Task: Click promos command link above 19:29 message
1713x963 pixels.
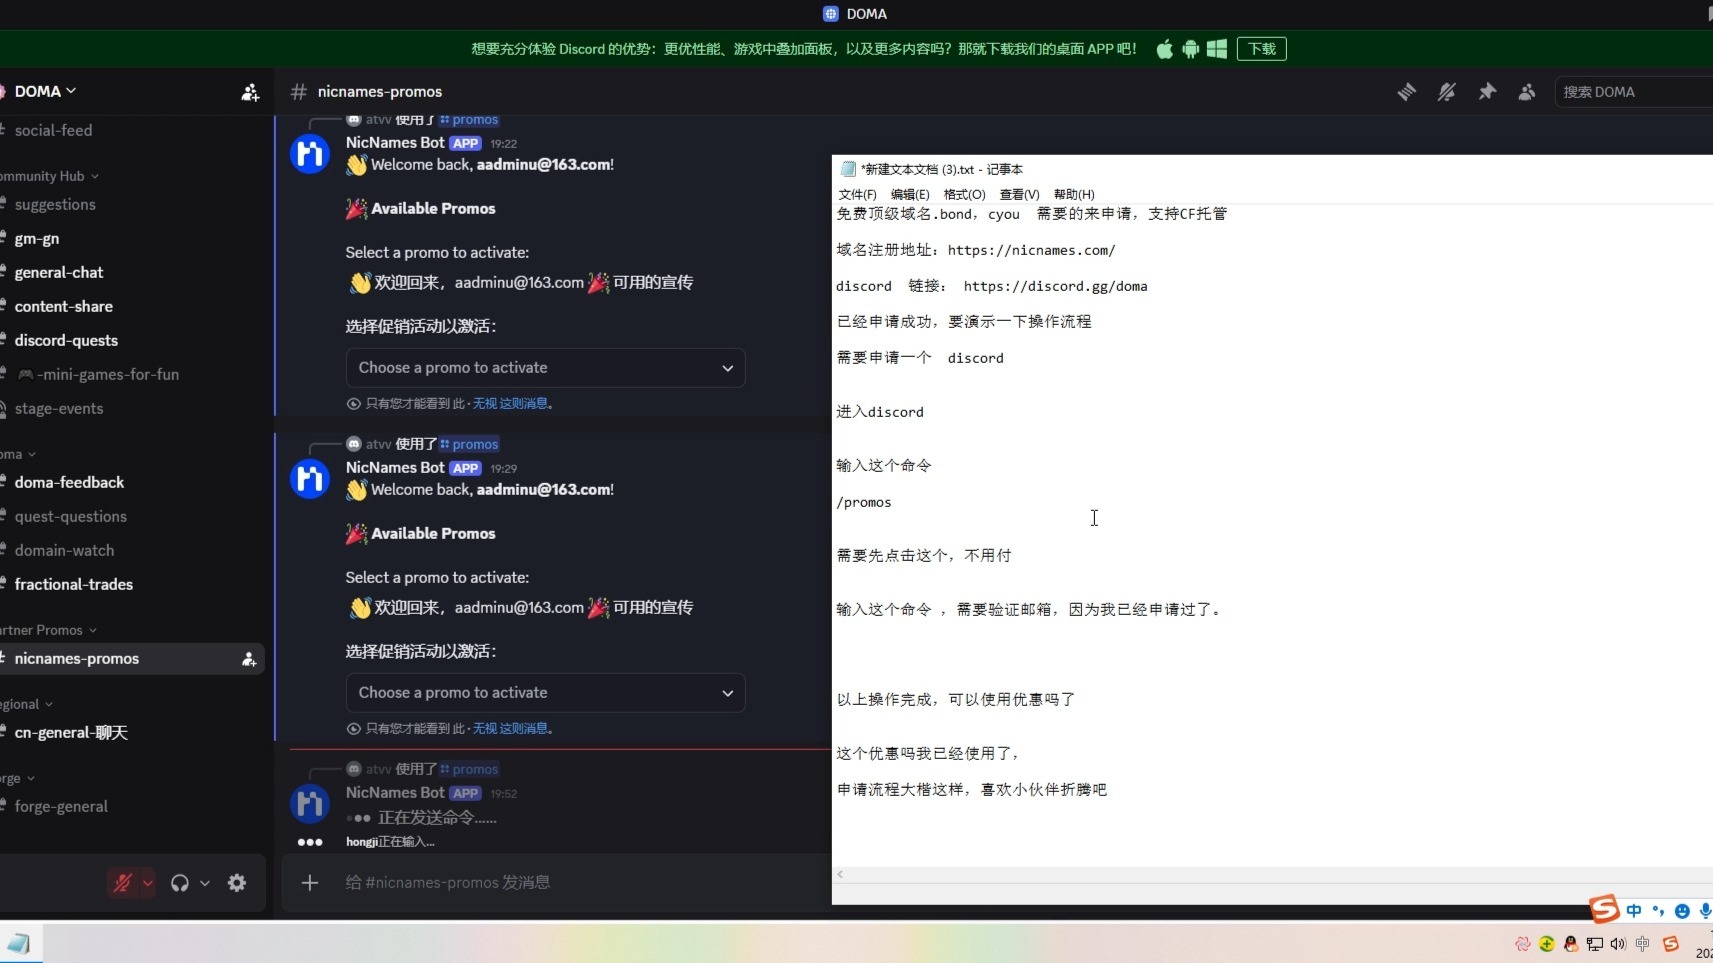Action: click(x=469, y=444)
